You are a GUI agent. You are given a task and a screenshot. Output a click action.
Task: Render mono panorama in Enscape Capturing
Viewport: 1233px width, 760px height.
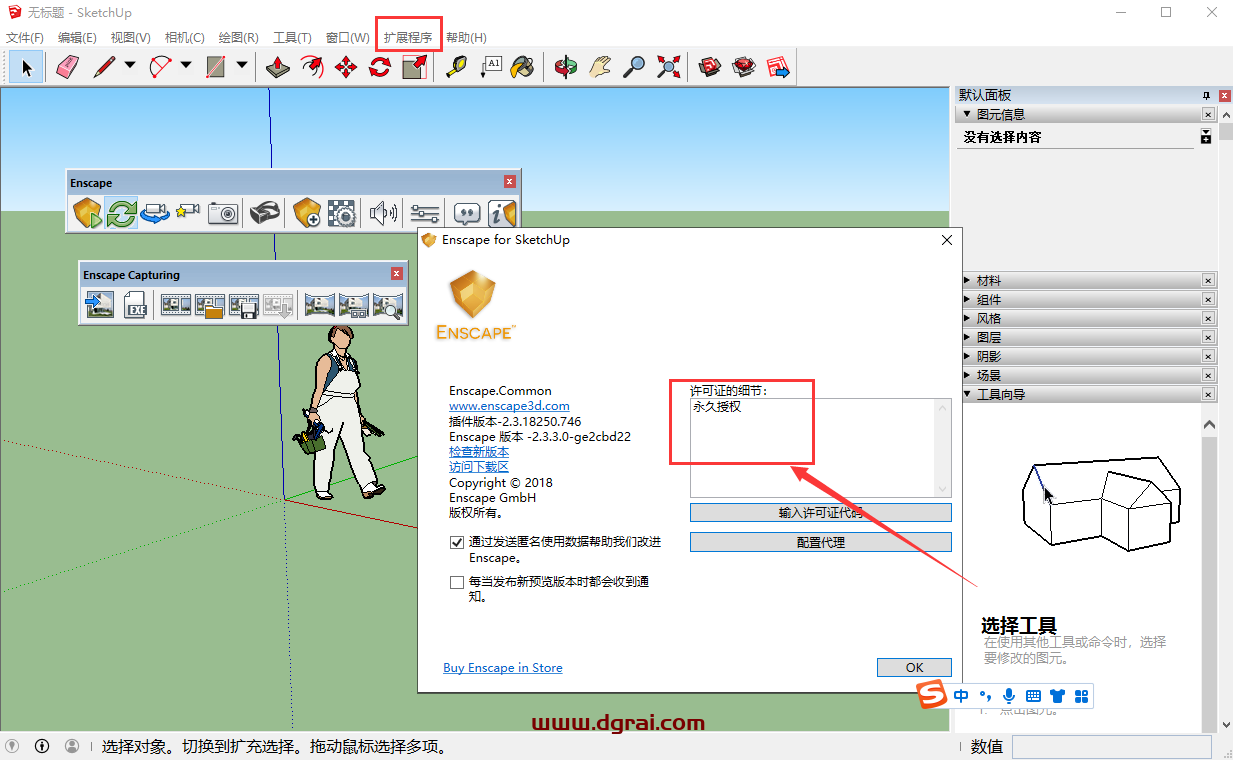tap(319, 305)
